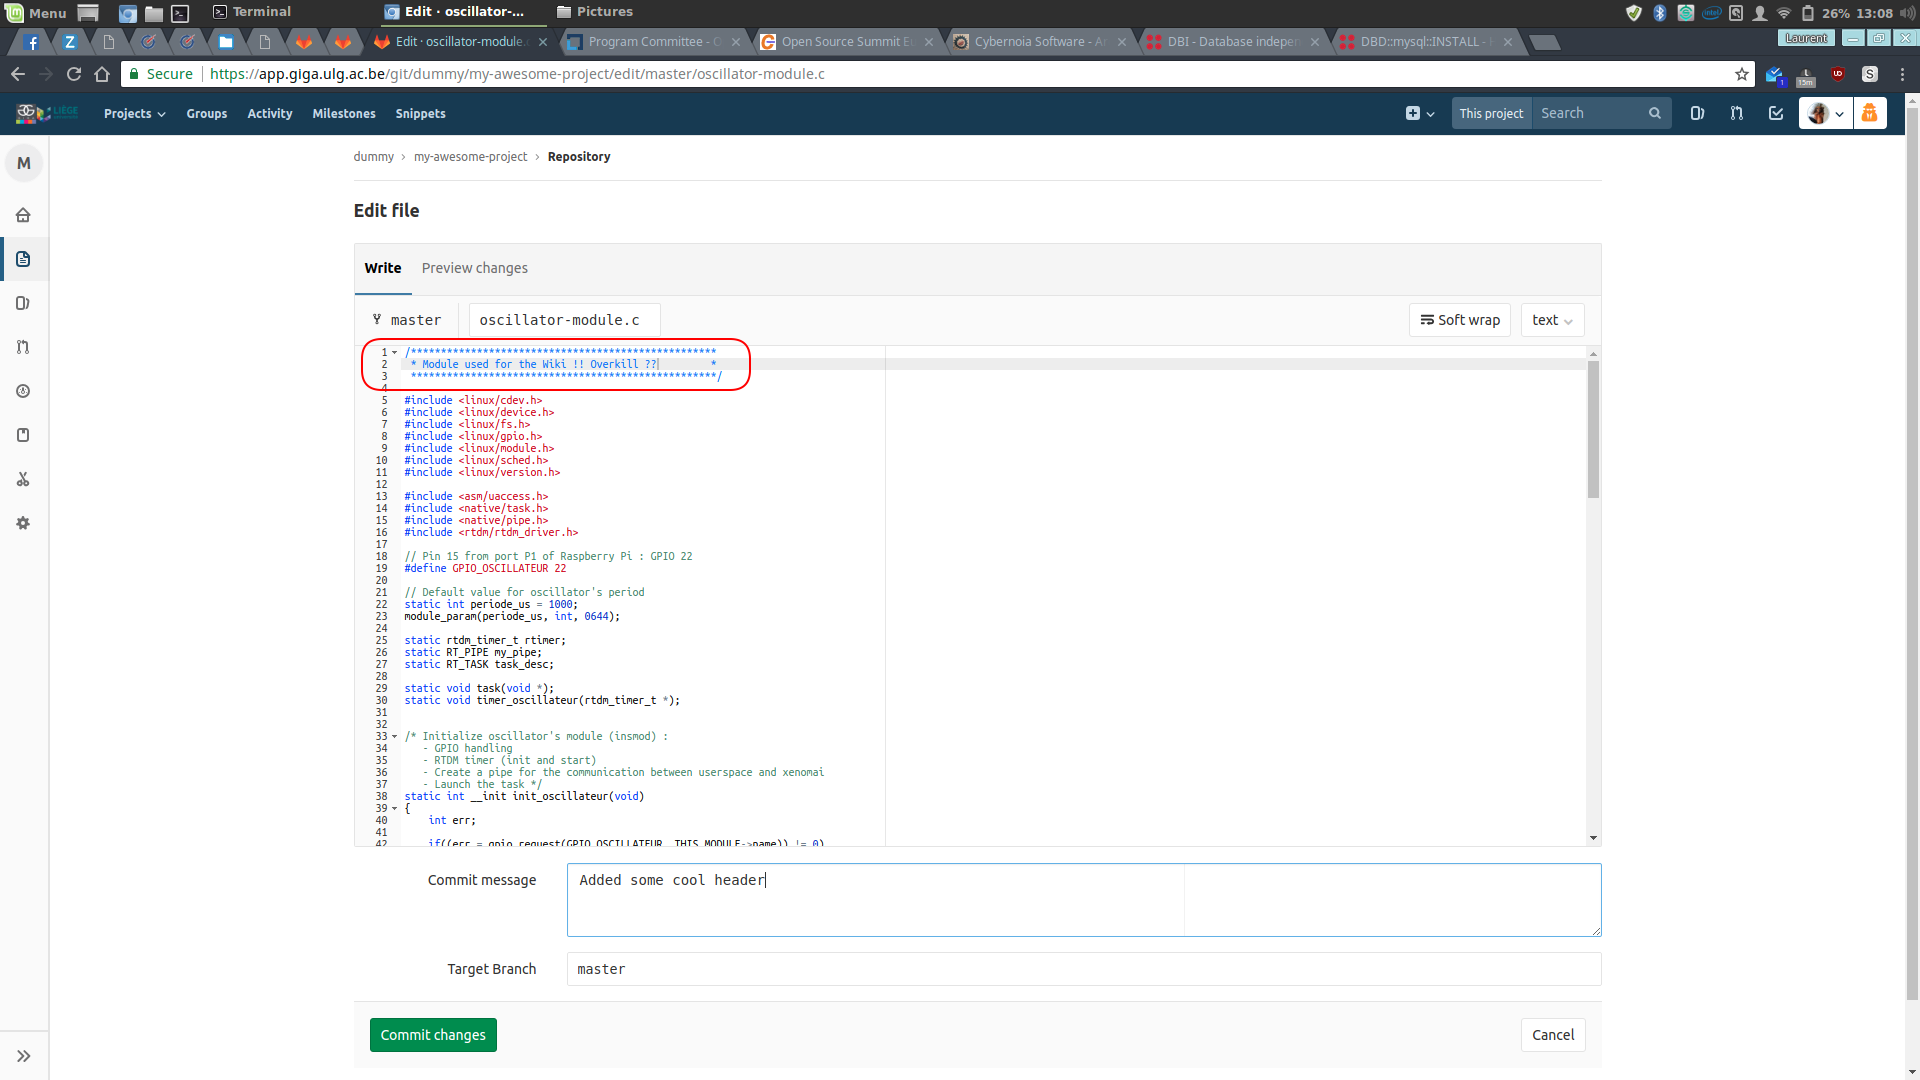Click into the Commit message textarea

(x=1084, y=900)
